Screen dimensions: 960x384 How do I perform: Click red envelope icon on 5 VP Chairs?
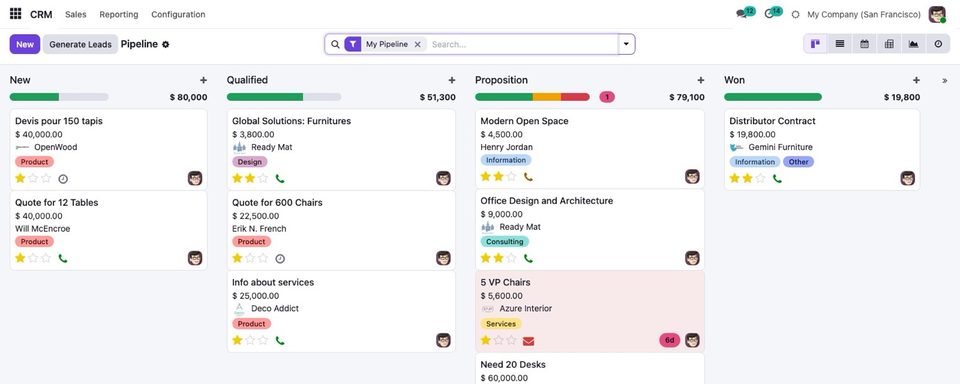tap(528, 341)
